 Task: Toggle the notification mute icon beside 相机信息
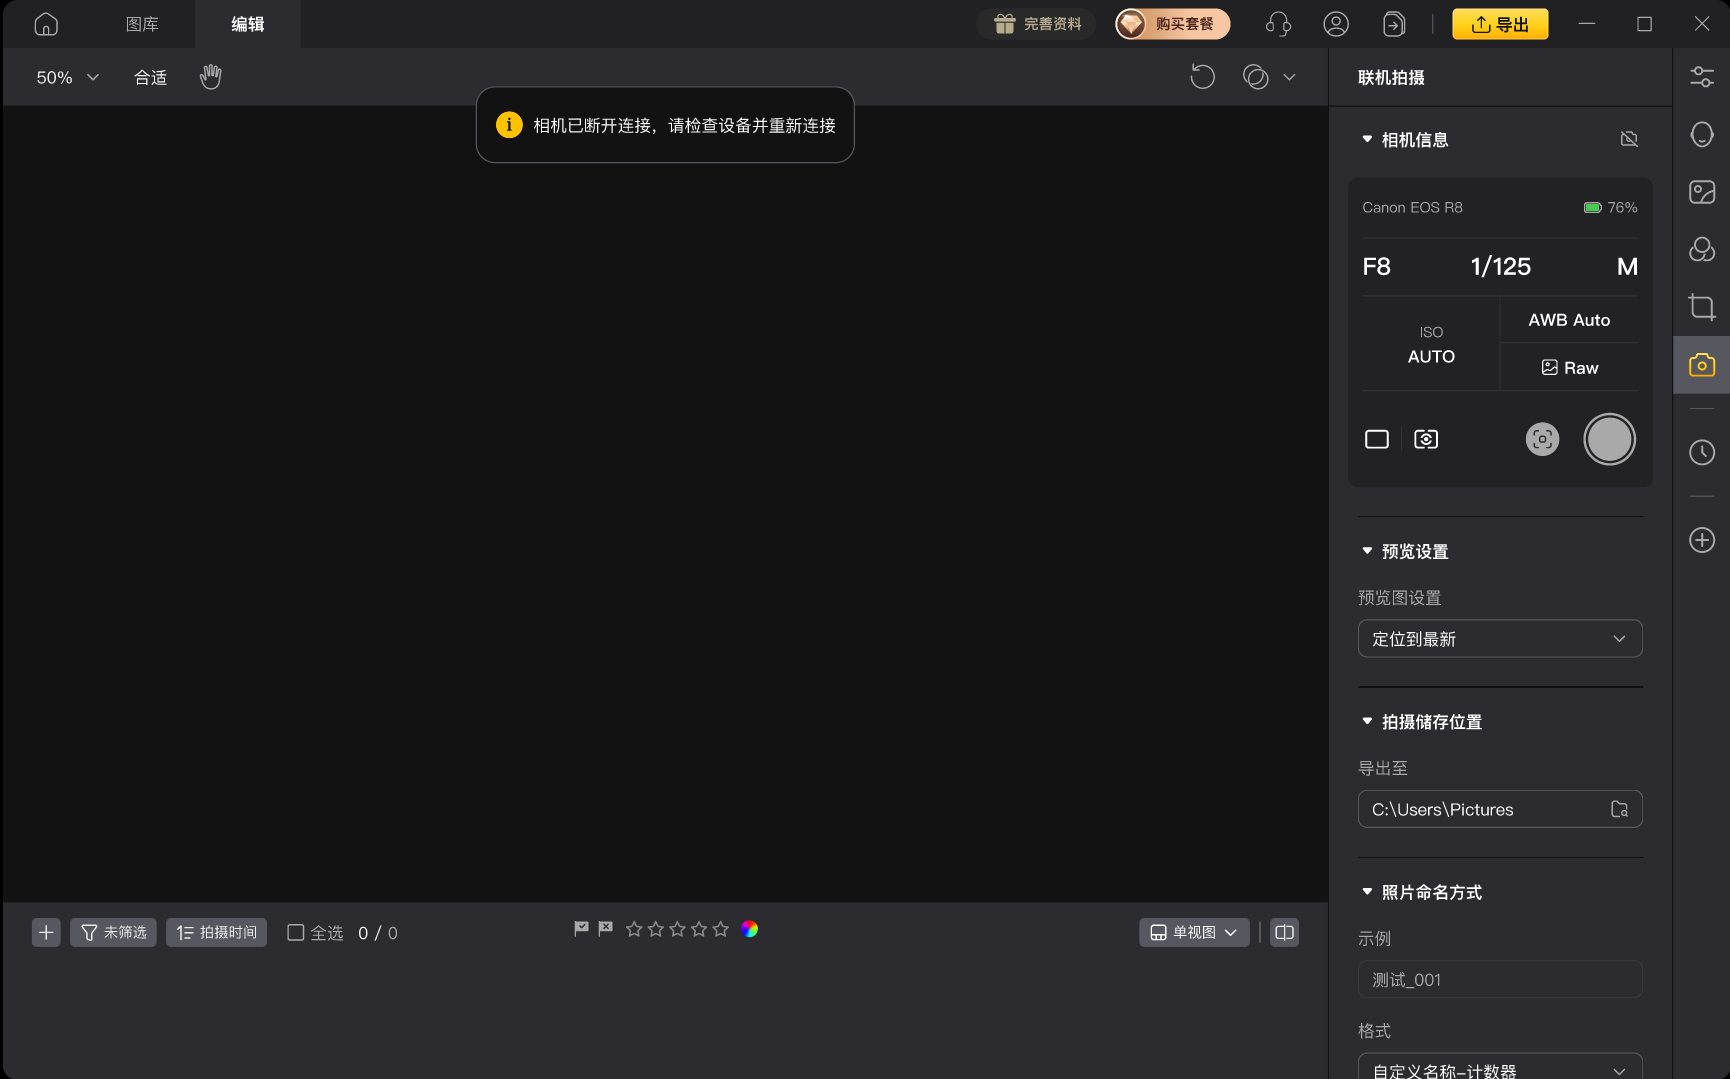(x=1629, y=139)
